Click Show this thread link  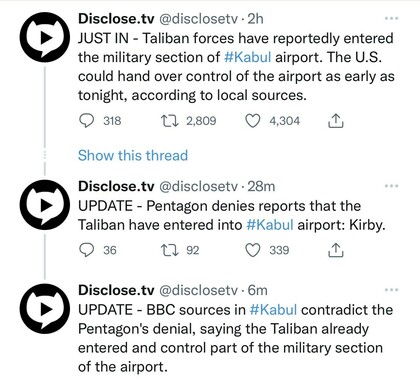133,156
